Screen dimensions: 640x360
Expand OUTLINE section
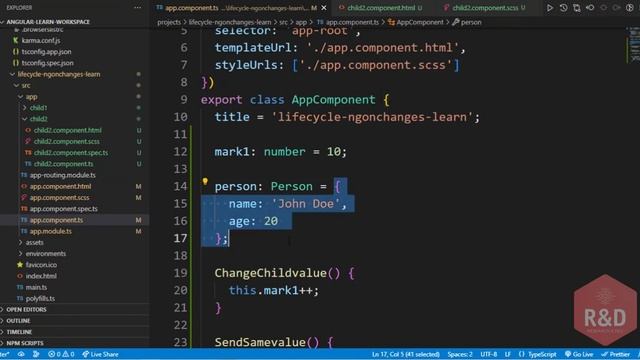(18, 321)
